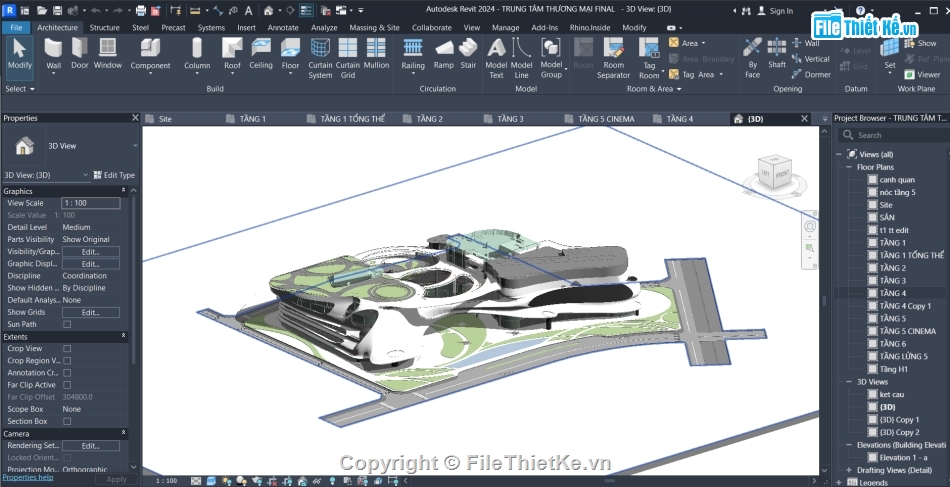This screenshot has height=487, width=950.
Task: Switch to the TẦNG 2 view tab
Action: [430, 119]
